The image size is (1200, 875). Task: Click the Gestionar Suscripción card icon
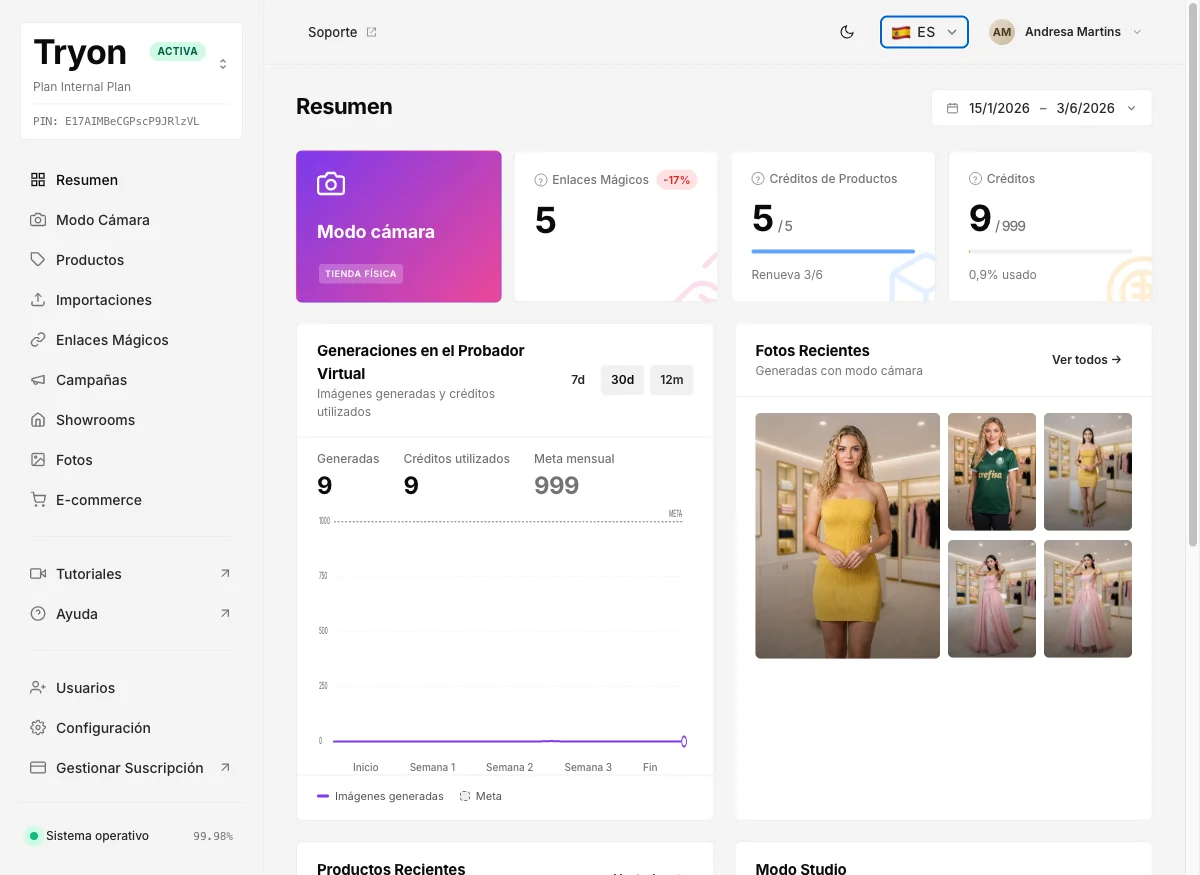click(x=38, y=768)
